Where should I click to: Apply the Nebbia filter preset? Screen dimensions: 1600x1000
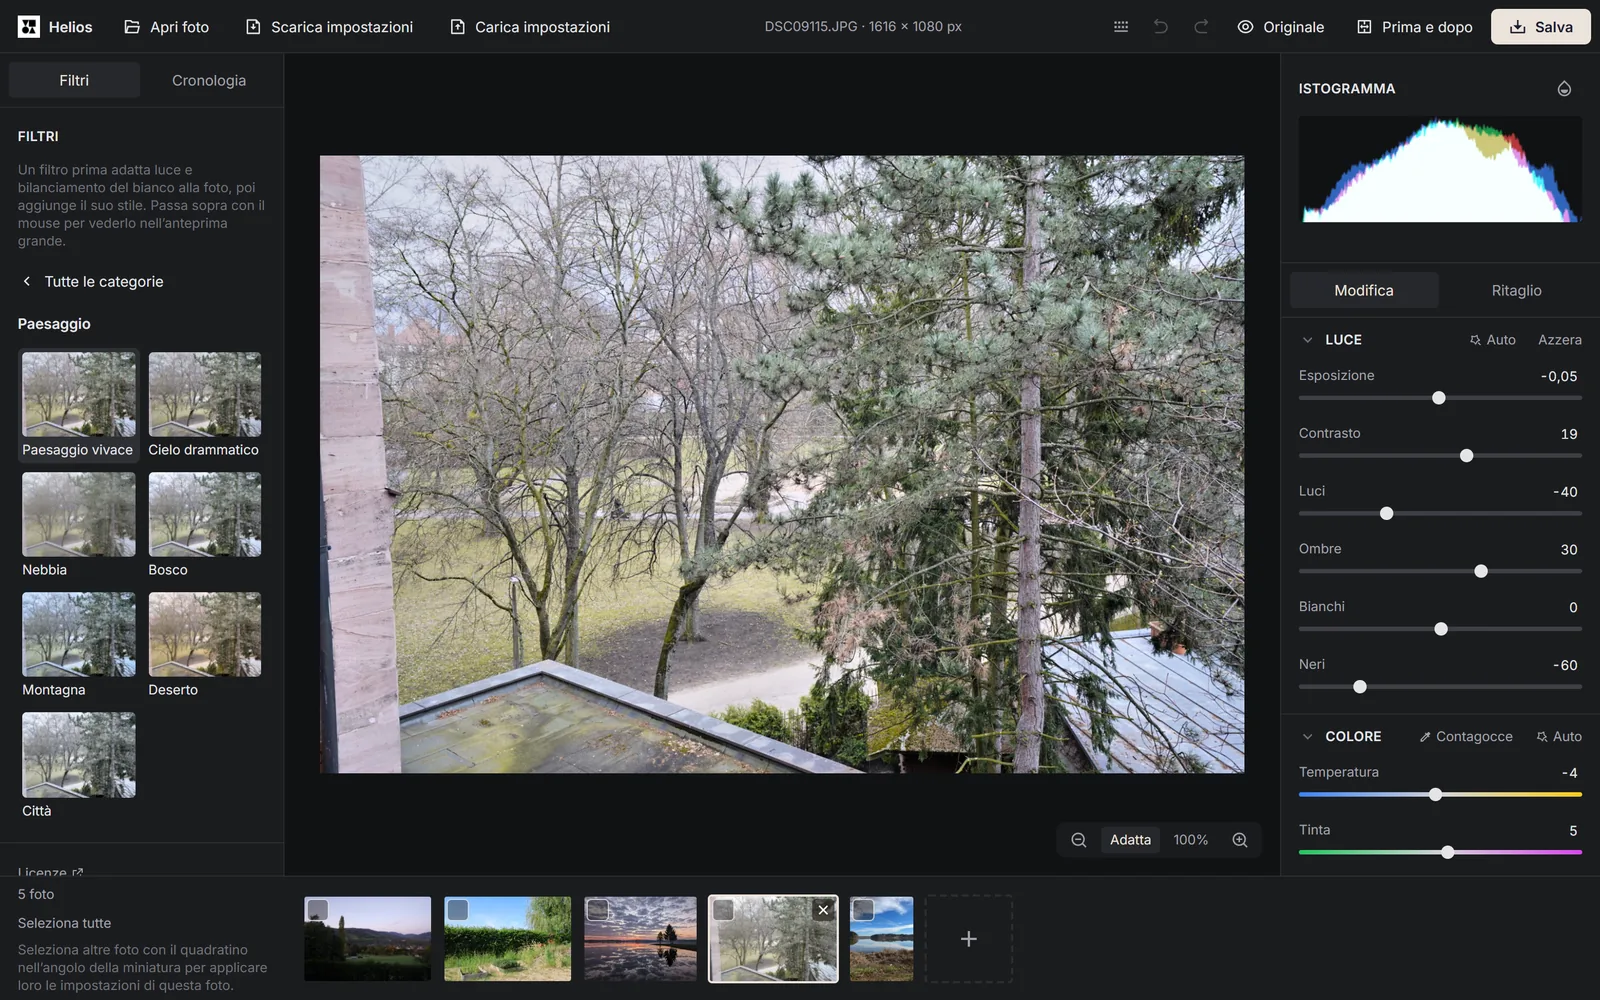(x=78, y=525)
